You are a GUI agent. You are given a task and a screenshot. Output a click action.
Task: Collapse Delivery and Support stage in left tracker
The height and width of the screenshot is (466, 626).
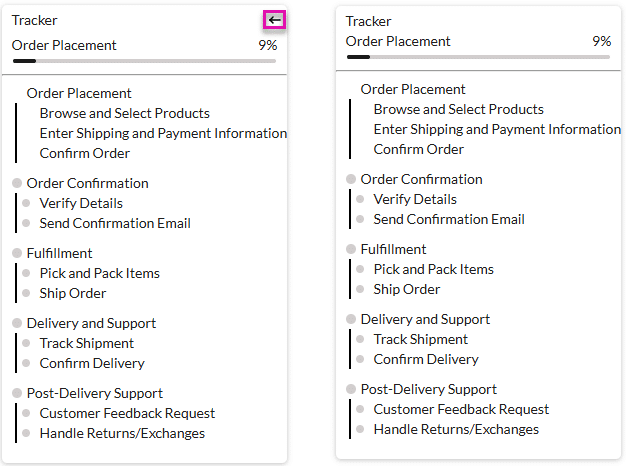point(92,323)
